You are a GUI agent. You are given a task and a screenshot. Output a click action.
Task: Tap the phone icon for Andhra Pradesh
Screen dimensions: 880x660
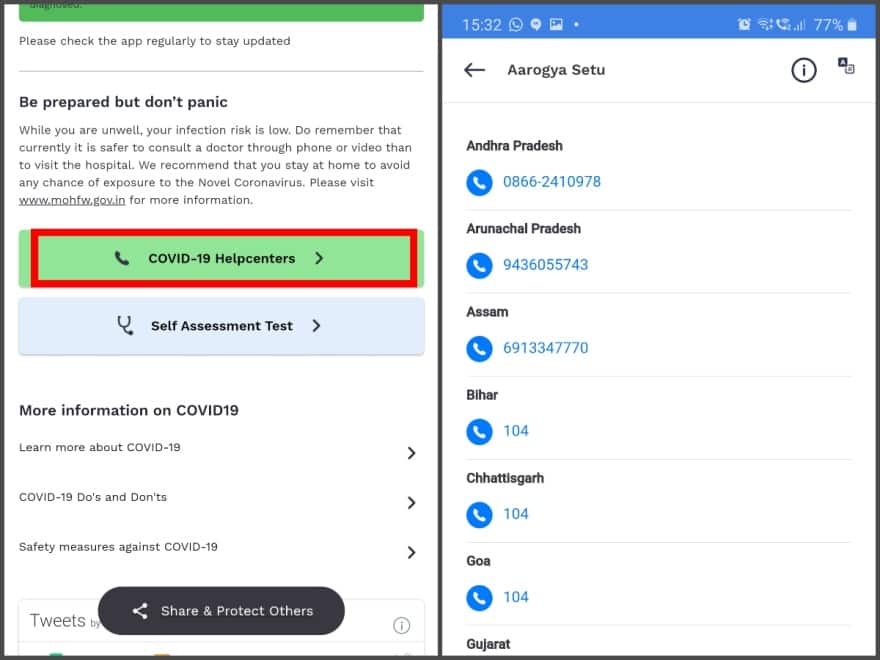[x=479, y=182]
